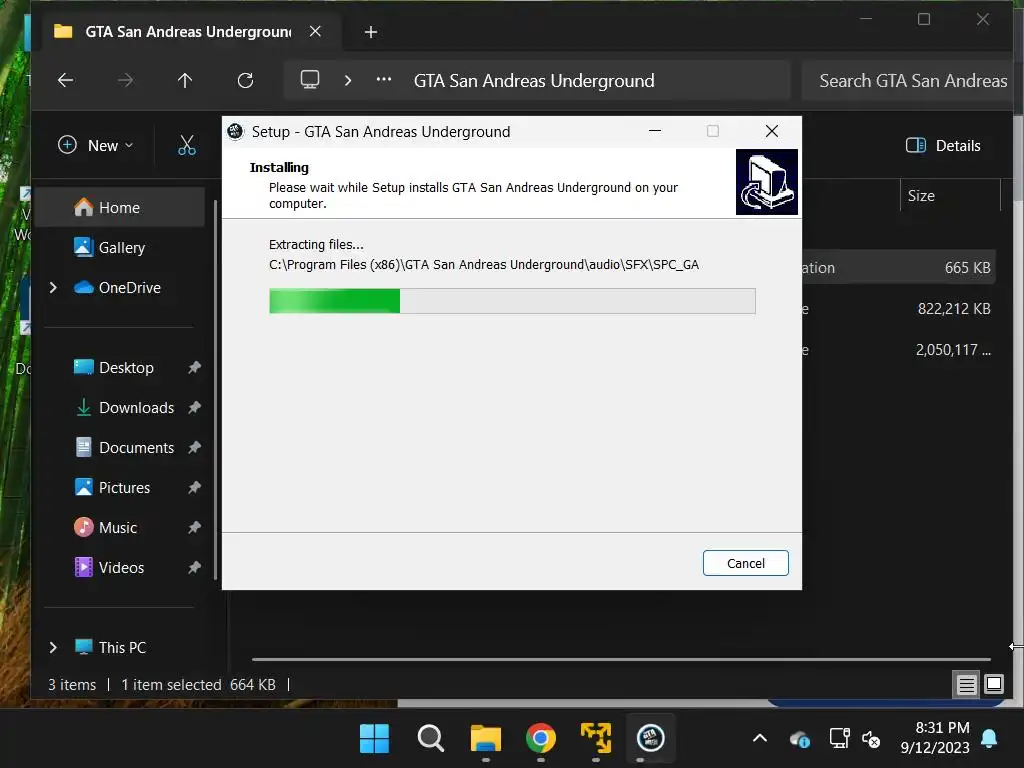This screenshot has width=1024, height=768.
Task: Expand the OneDrive tree node
Action: [53, 287]
